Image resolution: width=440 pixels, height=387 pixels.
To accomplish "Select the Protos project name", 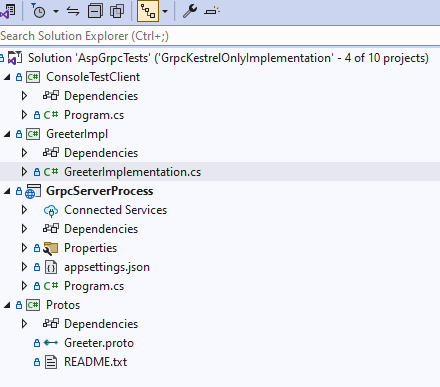I will click(63, 305).
